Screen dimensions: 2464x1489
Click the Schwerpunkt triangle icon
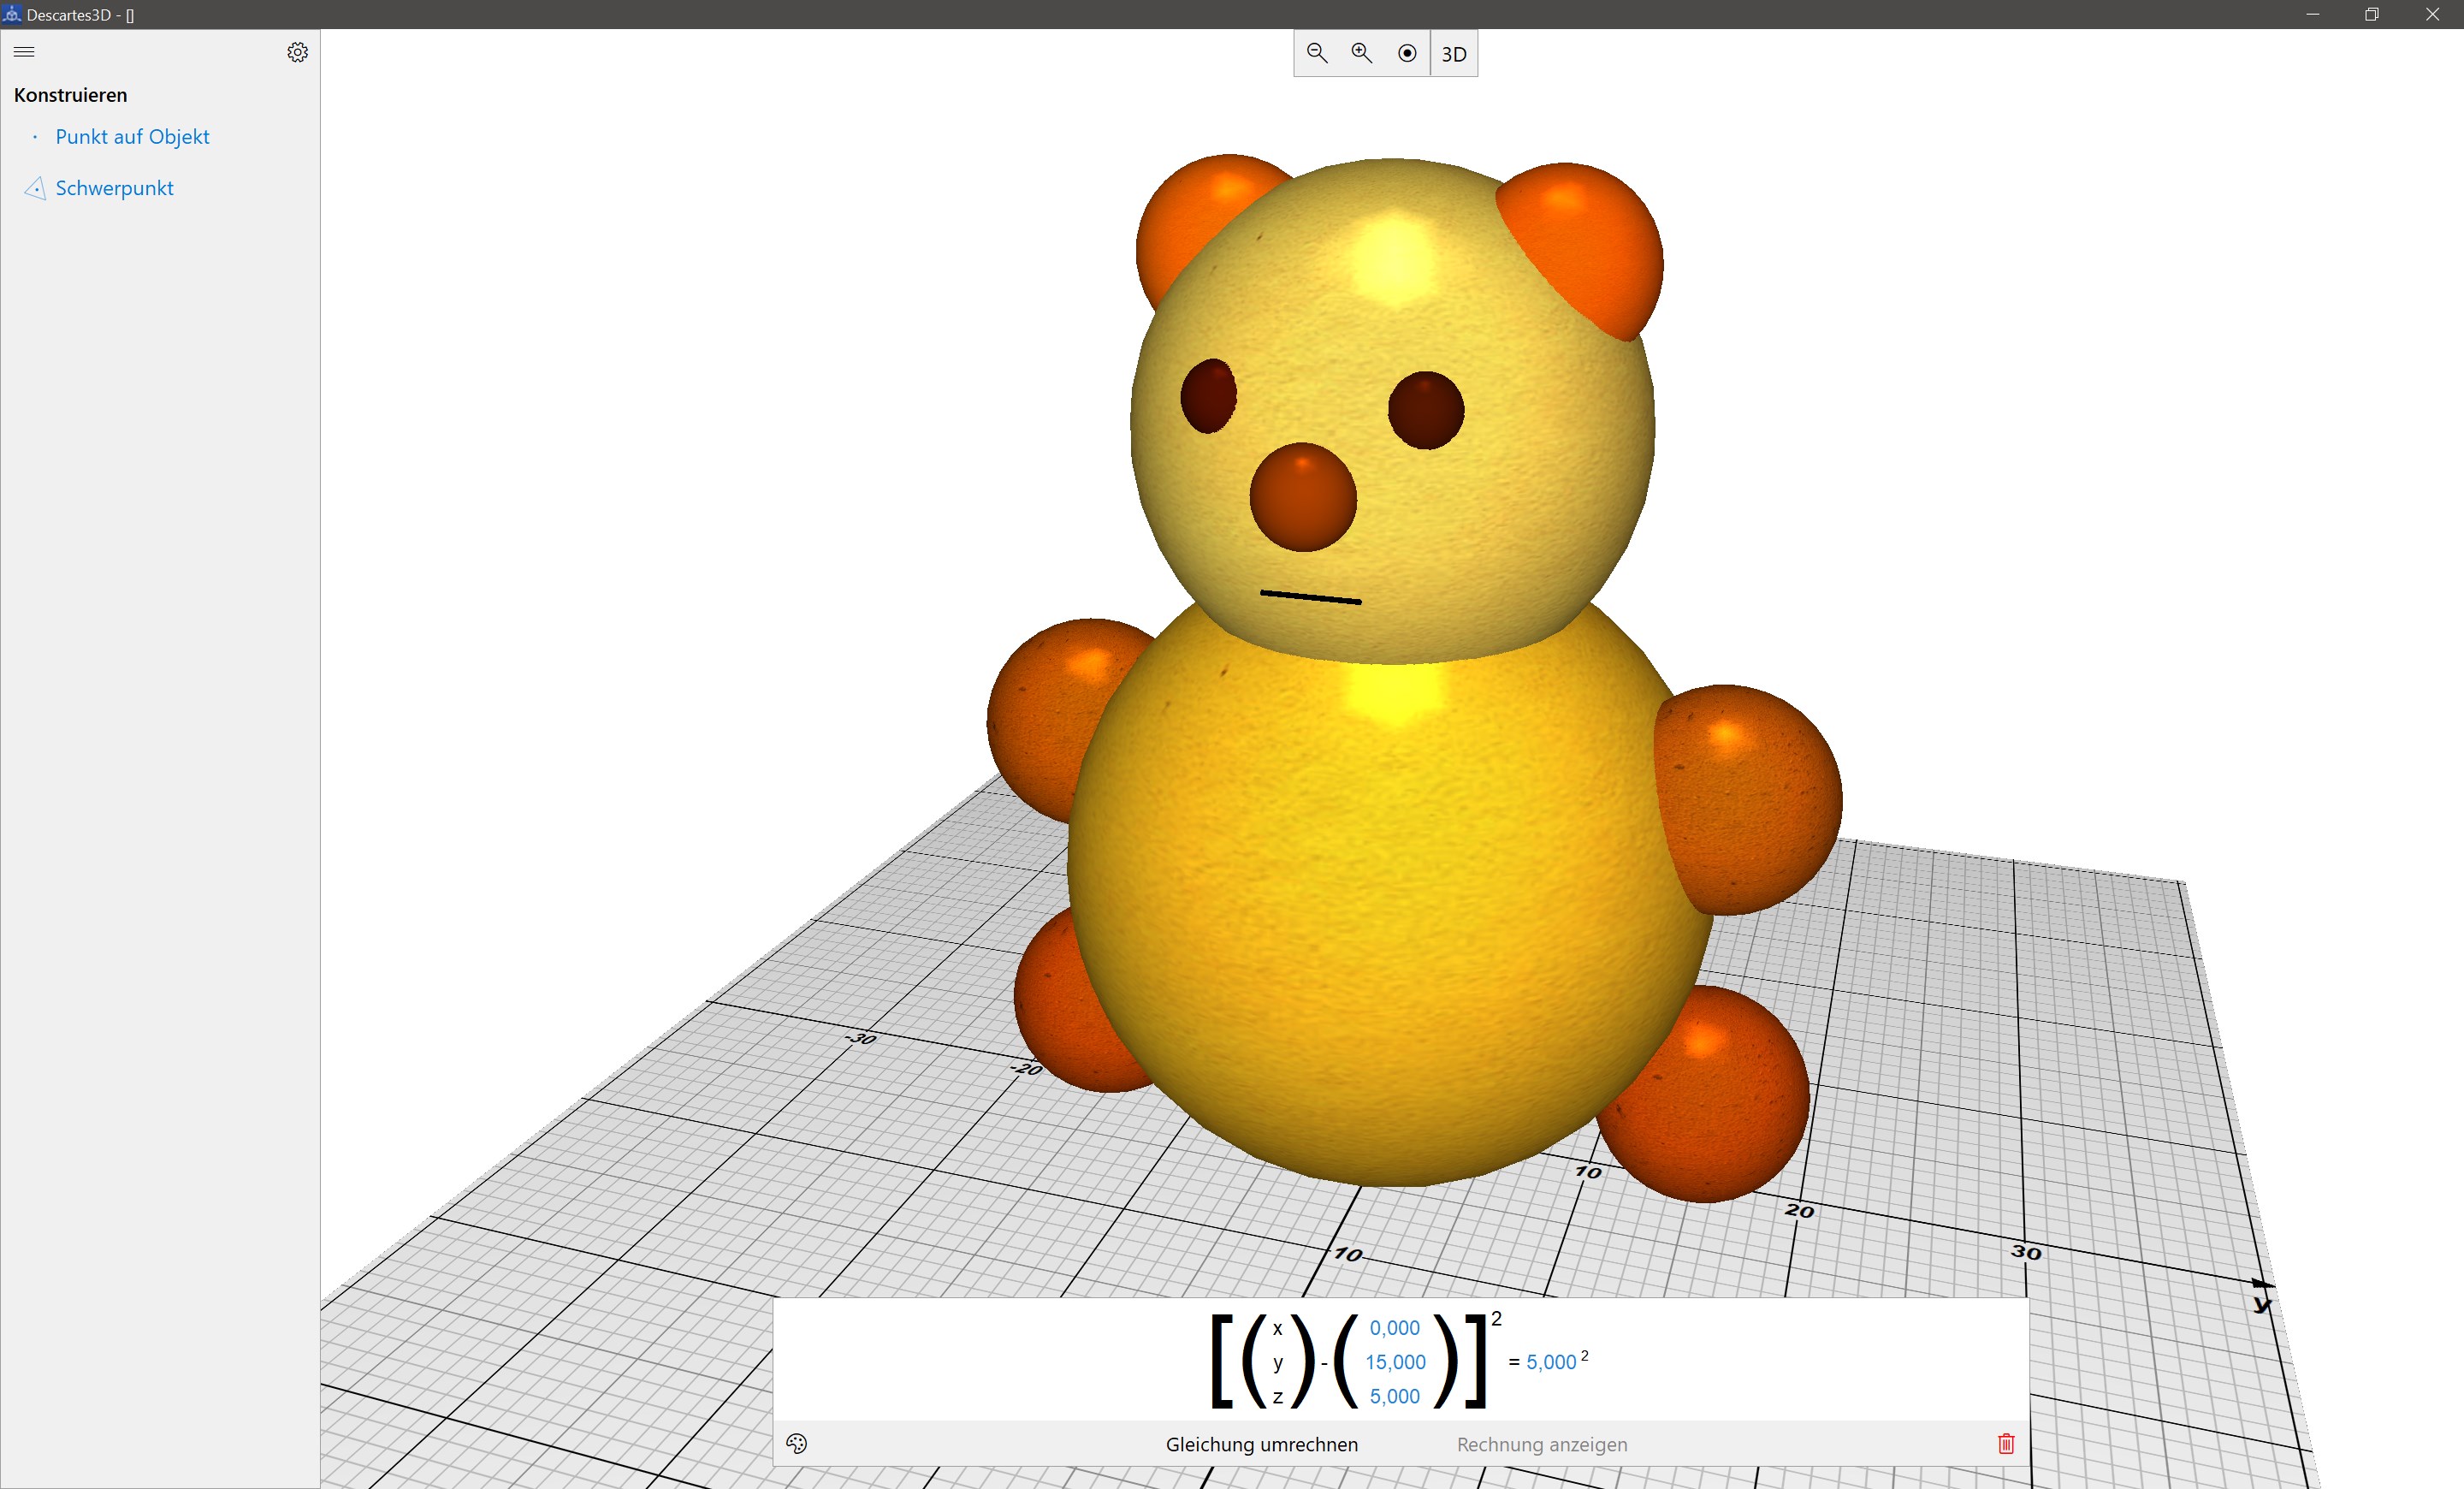click(x=35, y=188)
